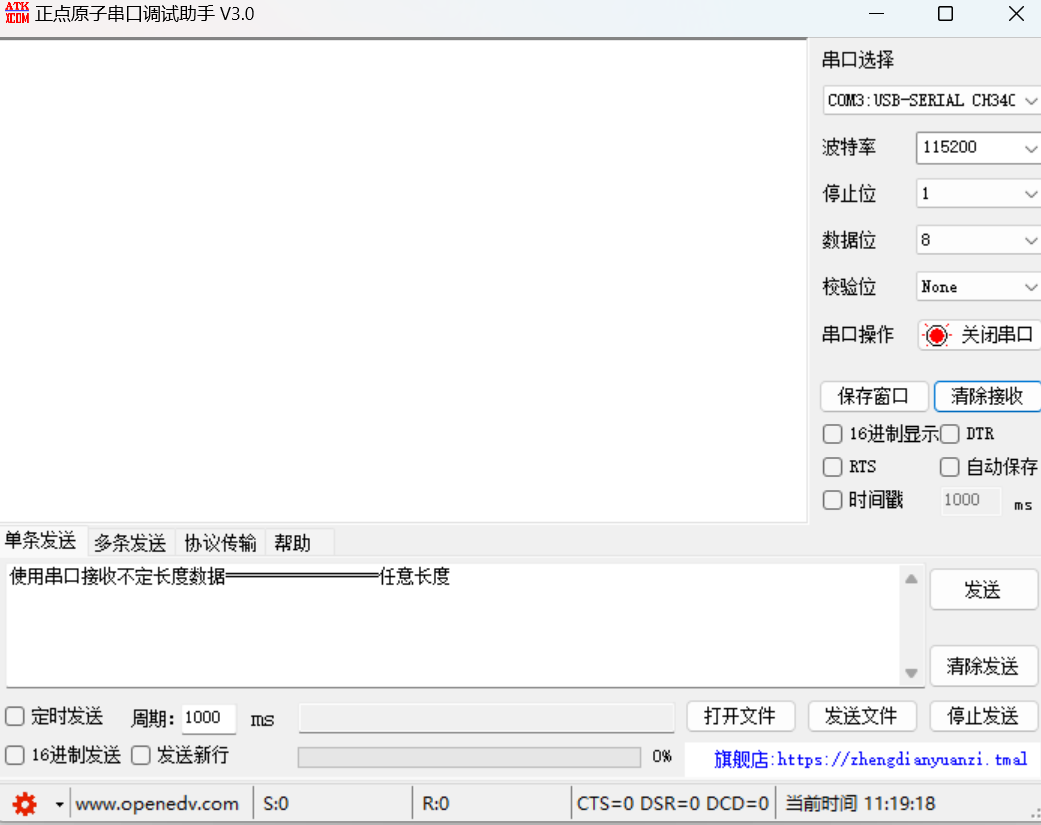Open the 协议传输 tab
The image size is (1041, 825).
(220, 543)
